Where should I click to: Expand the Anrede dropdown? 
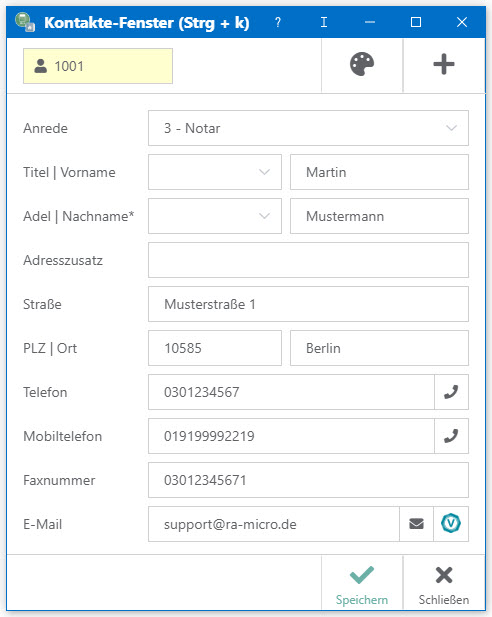point(308,128)
